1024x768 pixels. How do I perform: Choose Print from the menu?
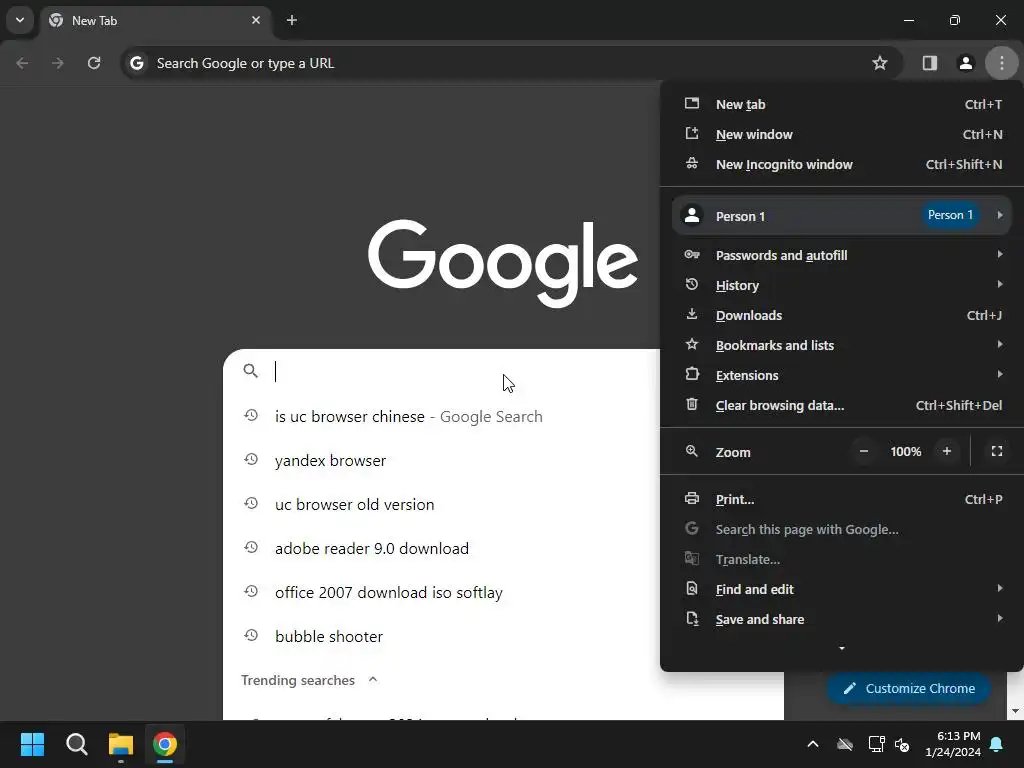842,500
